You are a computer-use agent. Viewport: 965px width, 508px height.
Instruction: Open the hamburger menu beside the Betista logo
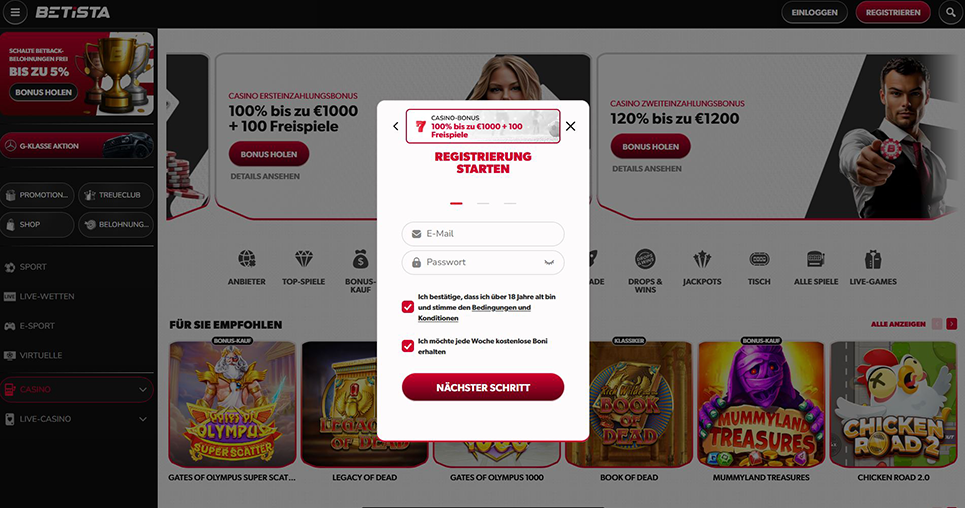(15, 12)
